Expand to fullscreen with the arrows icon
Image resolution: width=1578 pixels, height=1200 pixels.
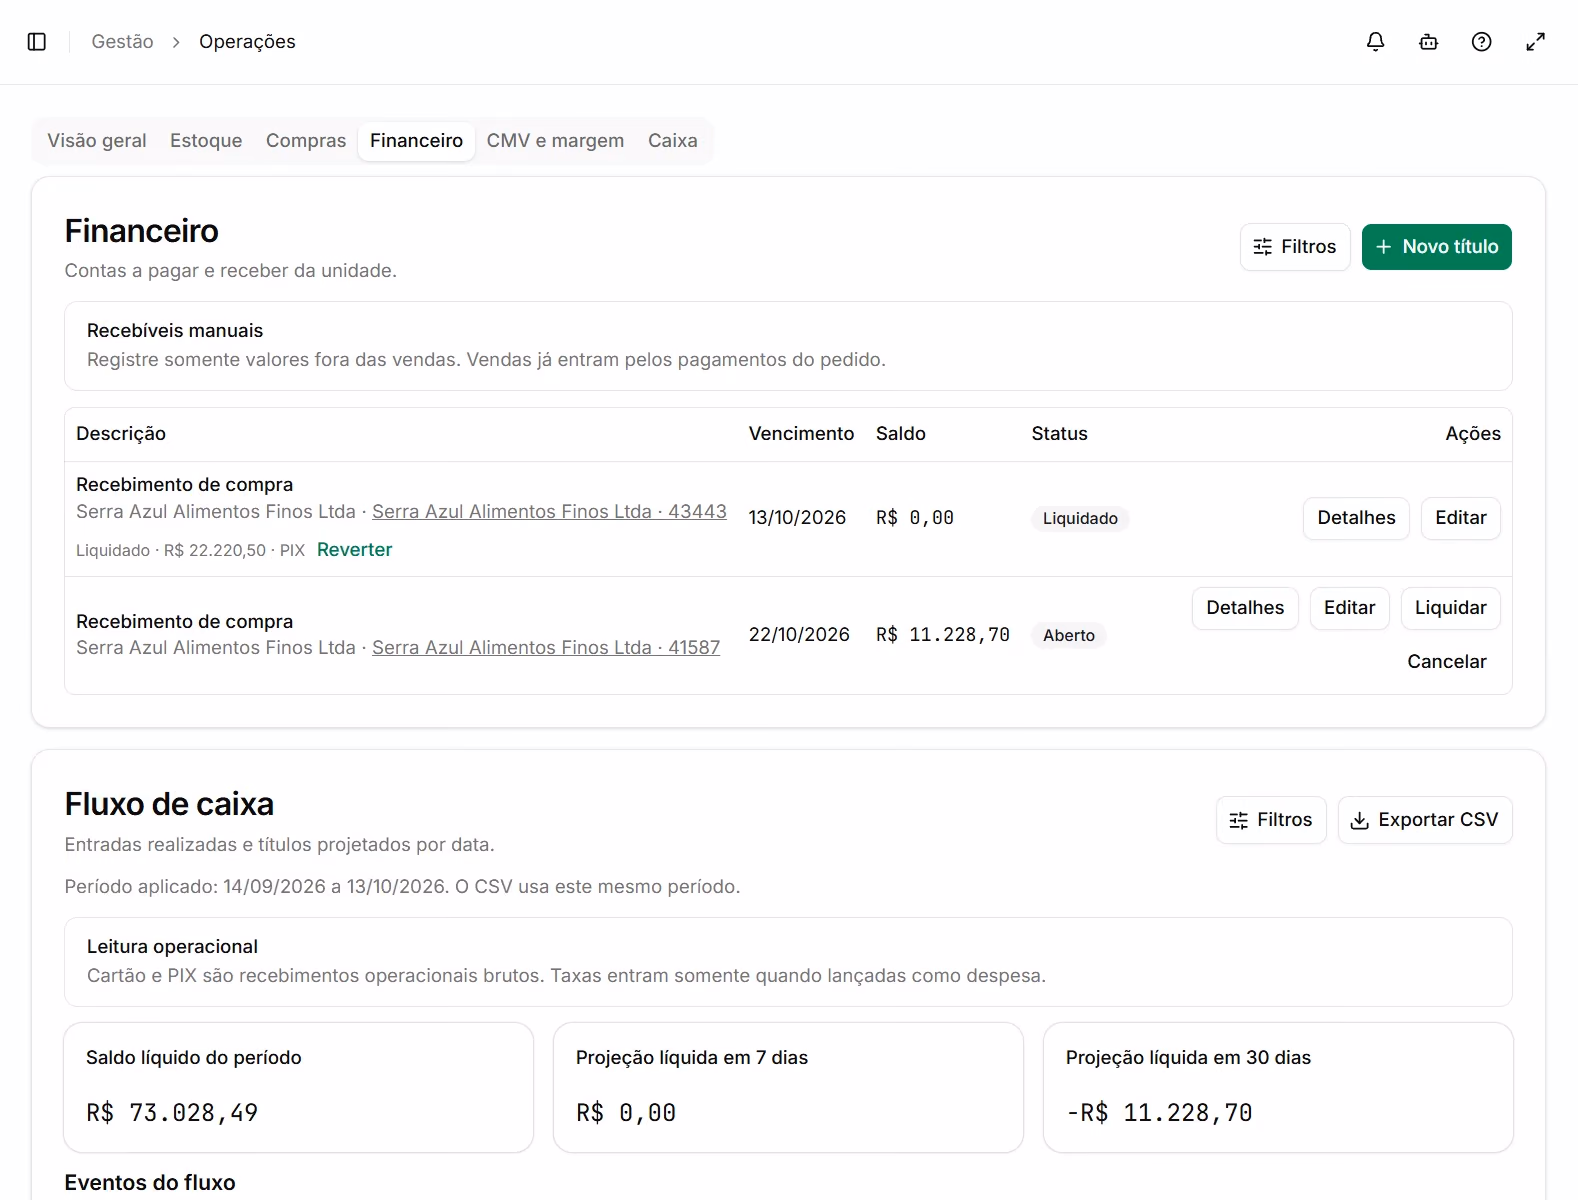pos(1536,42)
